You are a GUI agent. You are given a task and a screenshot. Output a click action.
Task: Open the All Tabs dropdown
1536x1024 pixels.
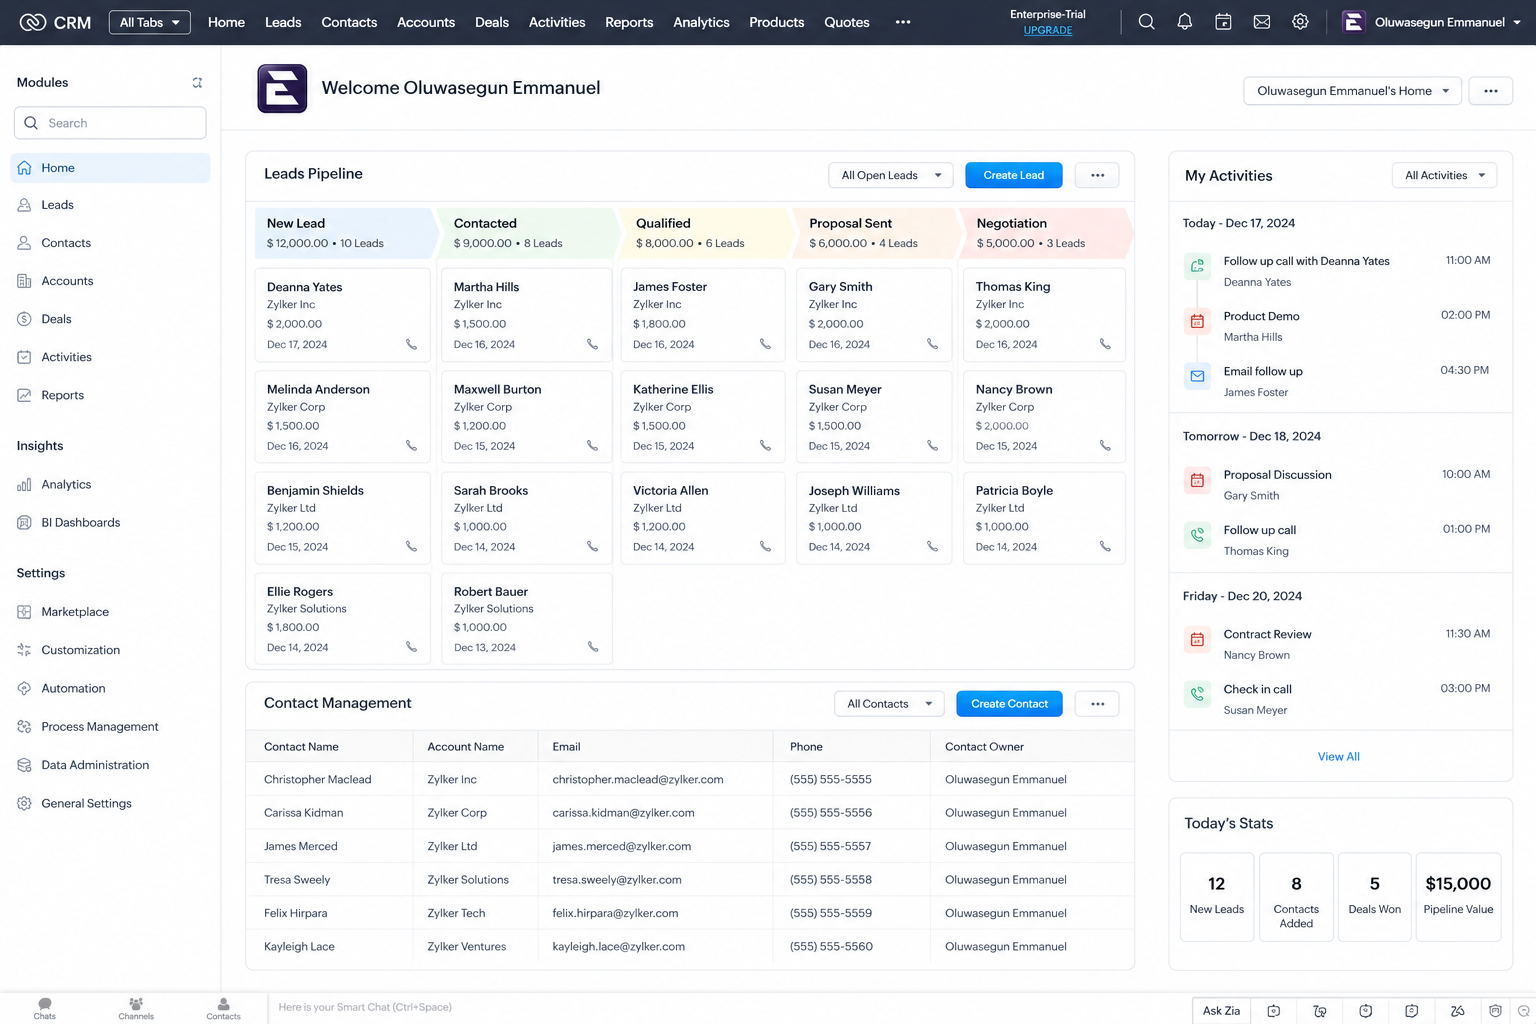pyautogui.click(x=149, y=22)
